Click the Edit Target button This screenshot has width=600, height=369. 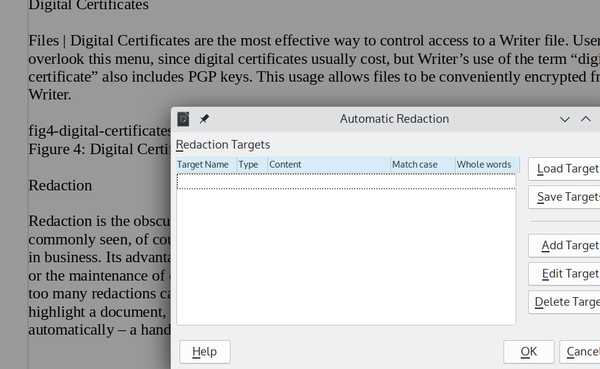(564, 274)
